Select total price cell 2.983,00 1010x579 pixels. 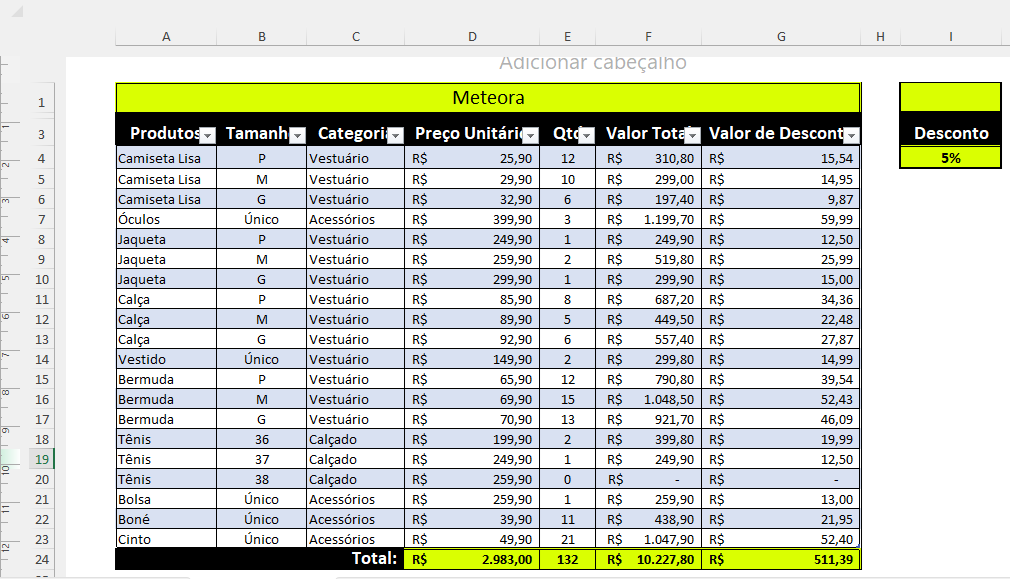point(472,559)
